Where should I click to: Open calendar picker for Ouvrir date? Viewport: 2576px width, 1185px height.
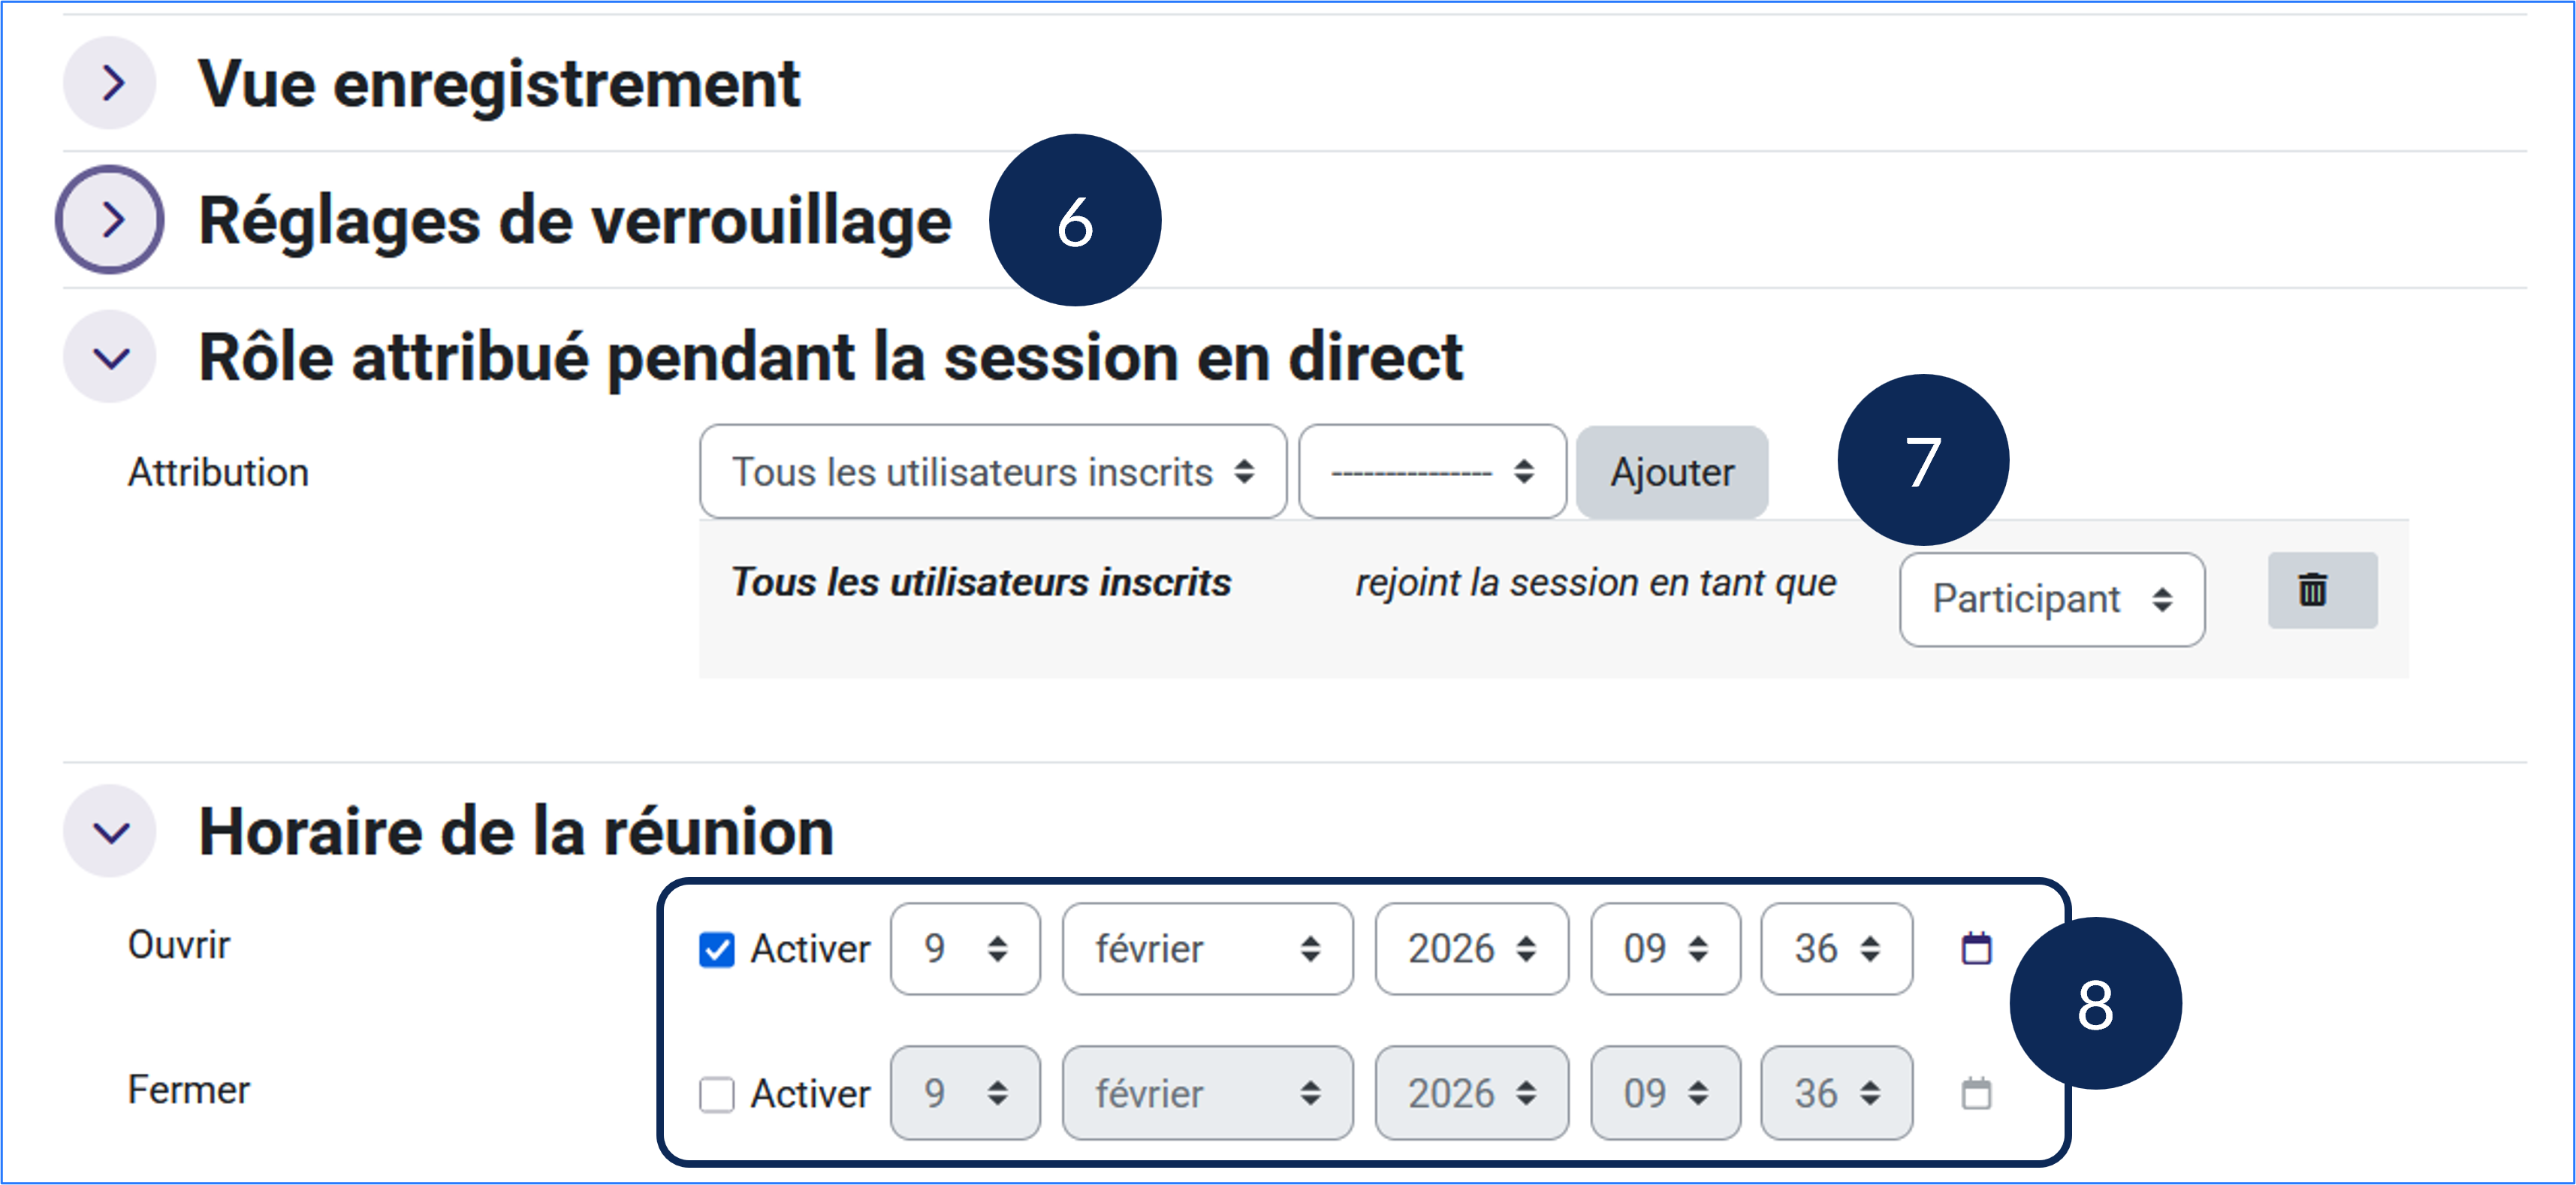[1976, 948]
